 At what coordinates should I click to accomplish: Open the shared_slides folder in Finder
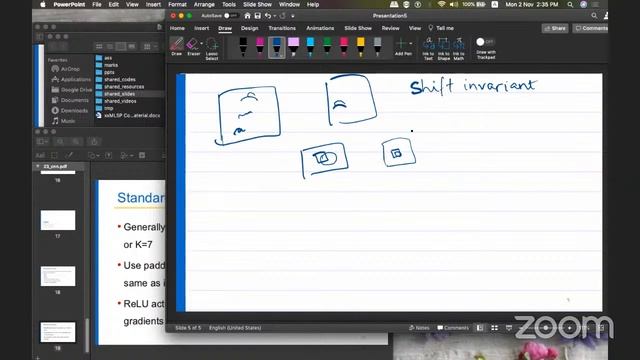pos(120,94)
